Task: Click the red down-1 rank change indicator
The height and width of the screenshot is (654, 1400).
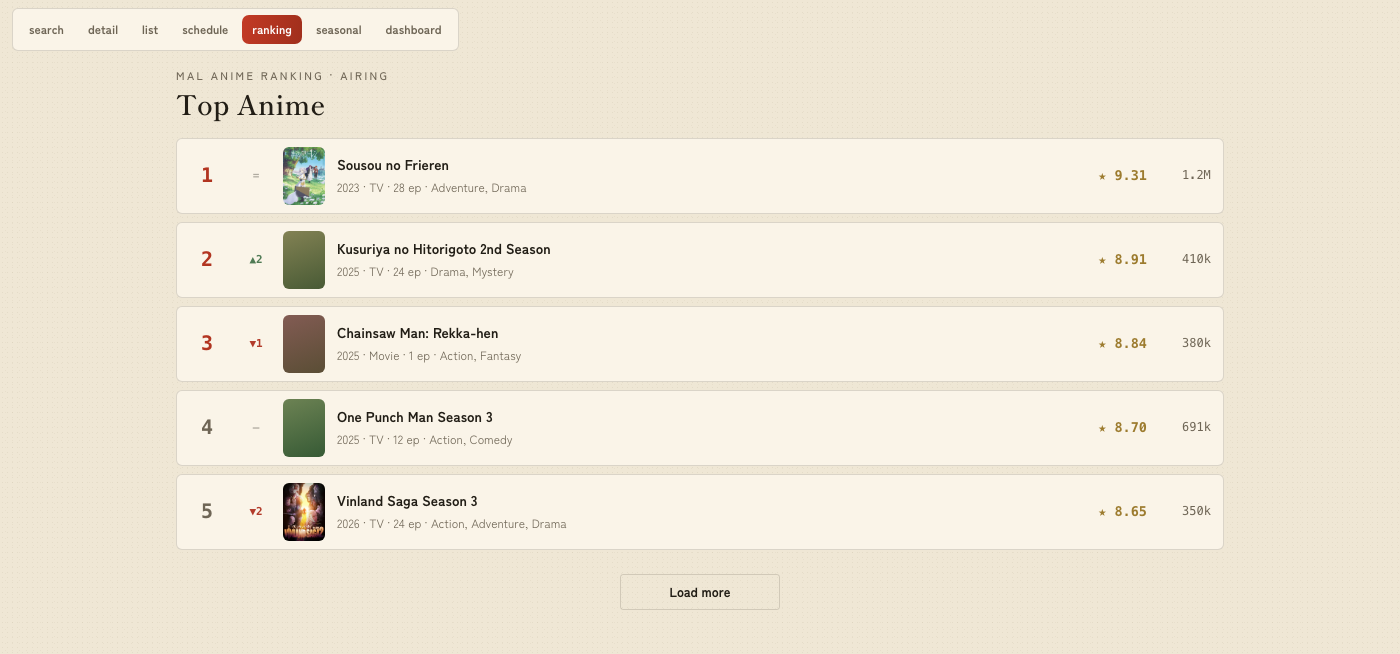Action: tap(256, 344)
